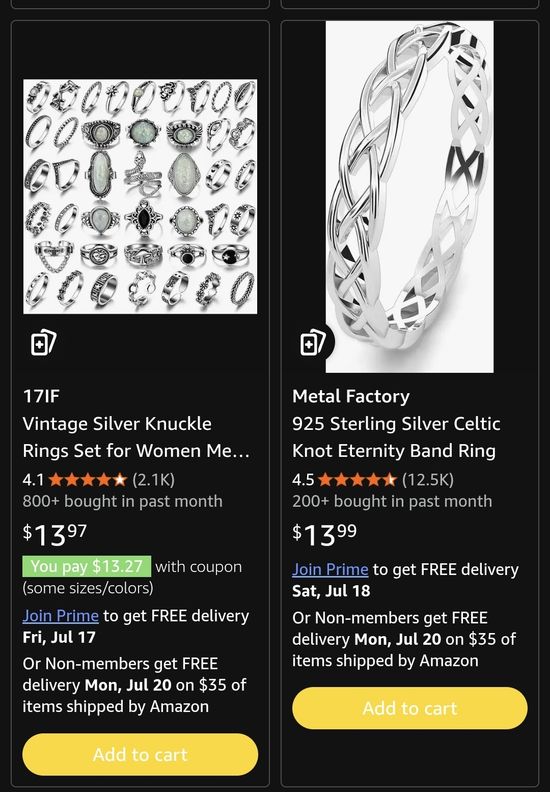Tap 800+ bought in past month text

[x=123, y=501]
